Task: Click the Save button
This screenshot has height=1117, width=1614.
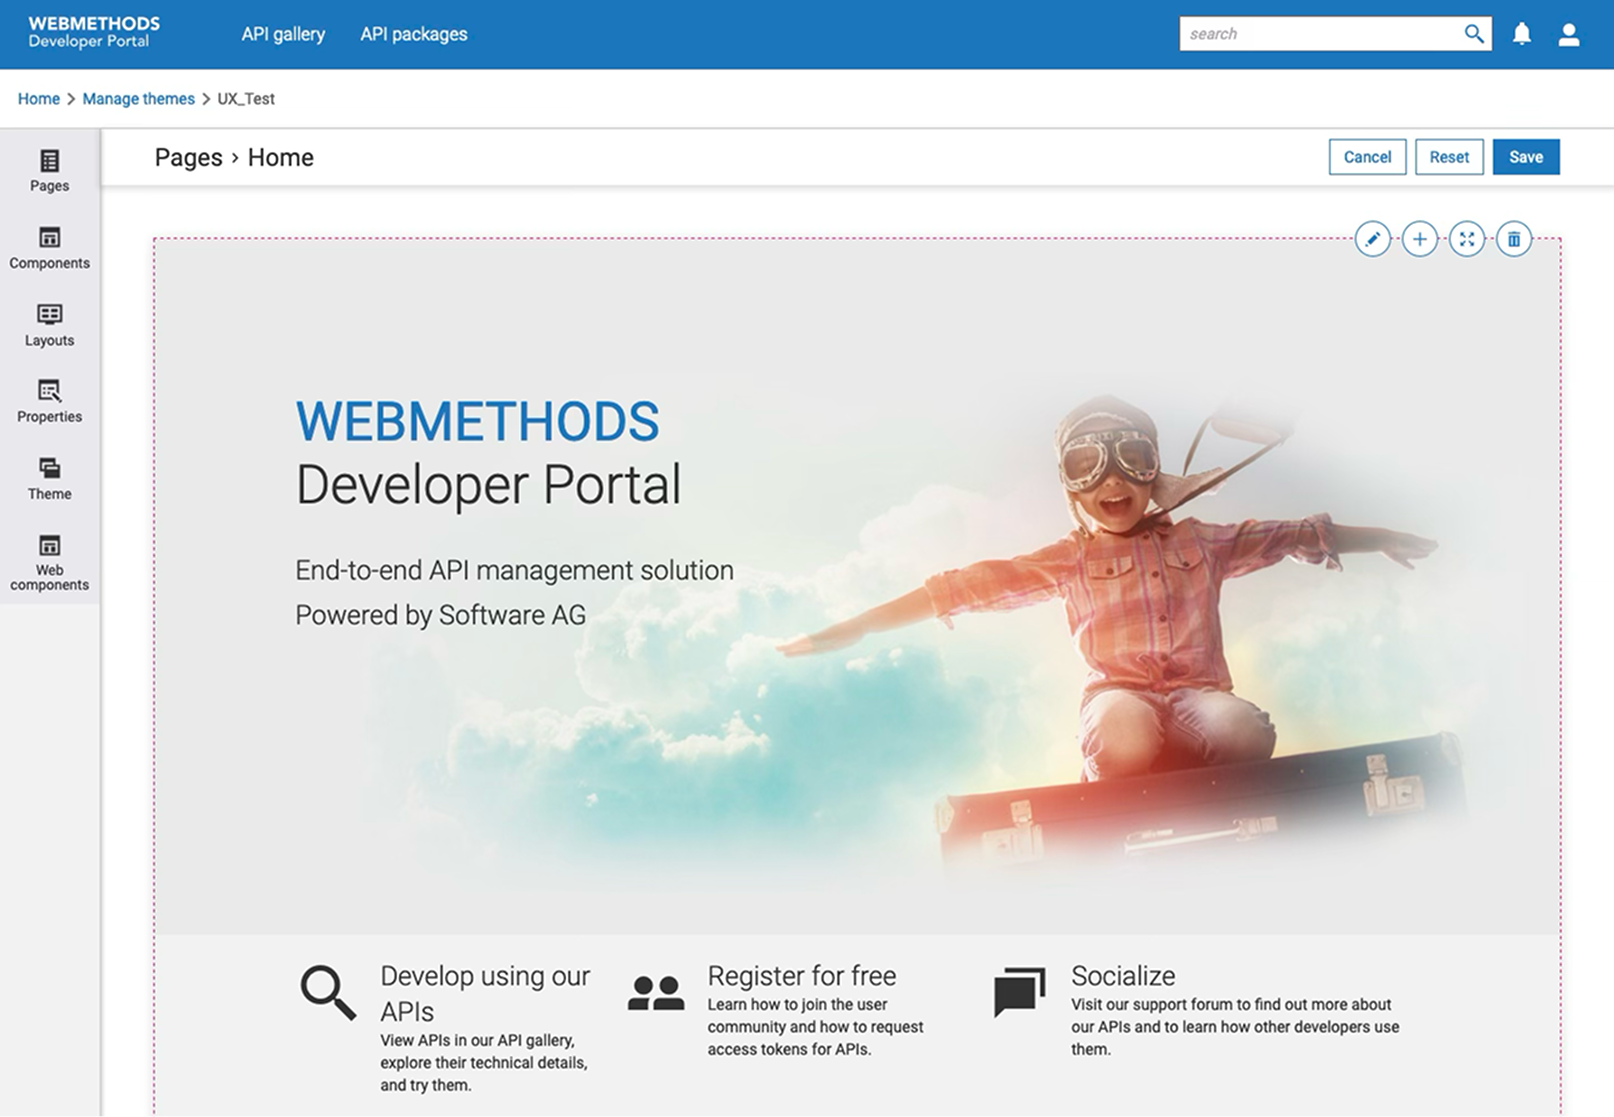Action: point(1526,157)
